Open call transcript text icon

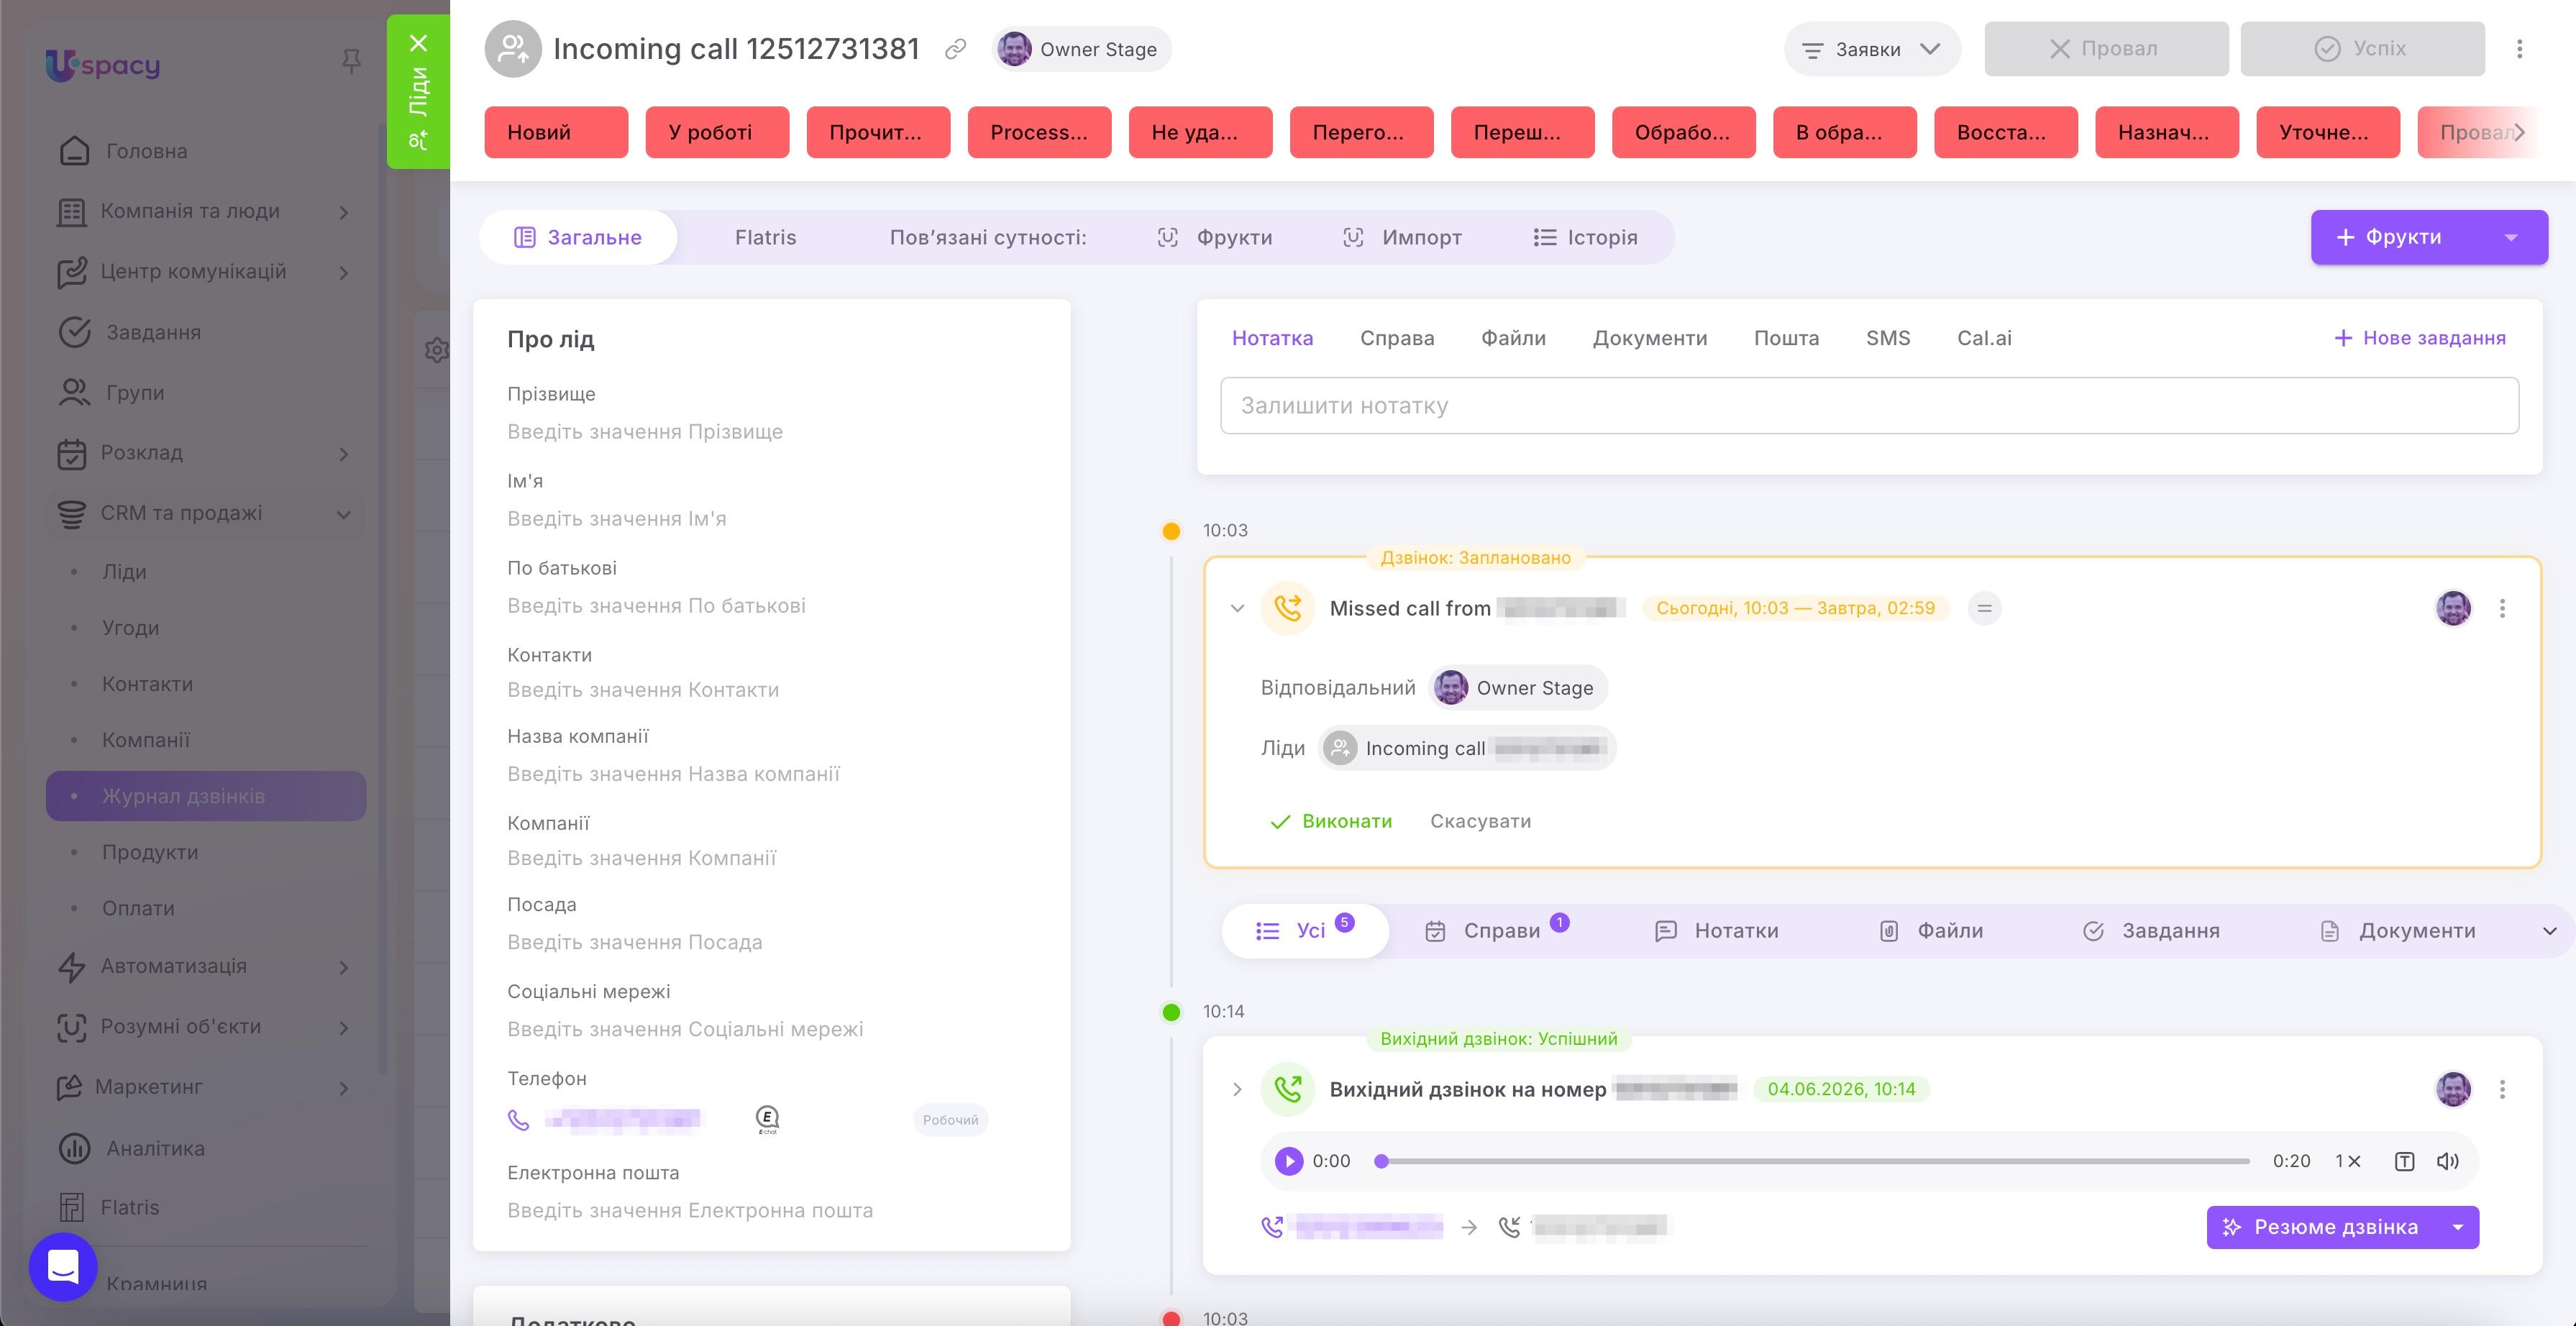tap(2404, 1161)
